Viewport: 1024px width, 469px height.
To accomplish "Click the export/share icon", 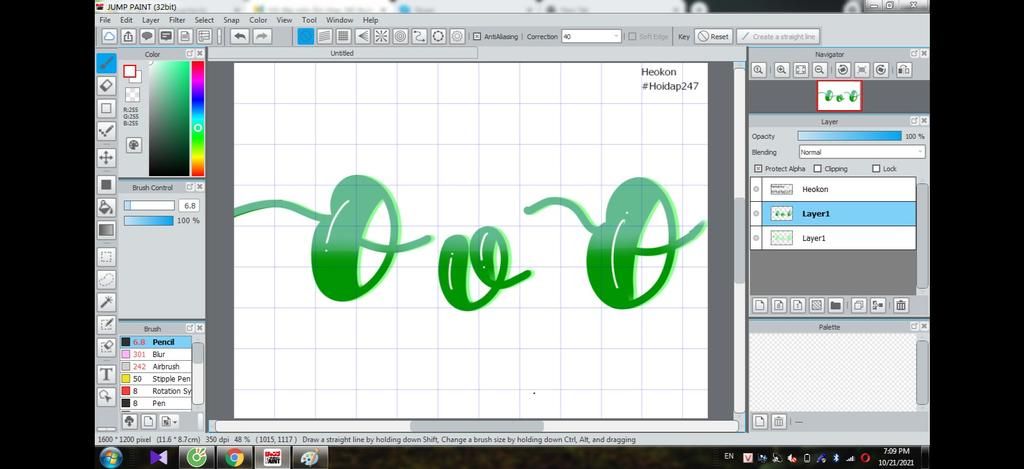I will (129, 37).
